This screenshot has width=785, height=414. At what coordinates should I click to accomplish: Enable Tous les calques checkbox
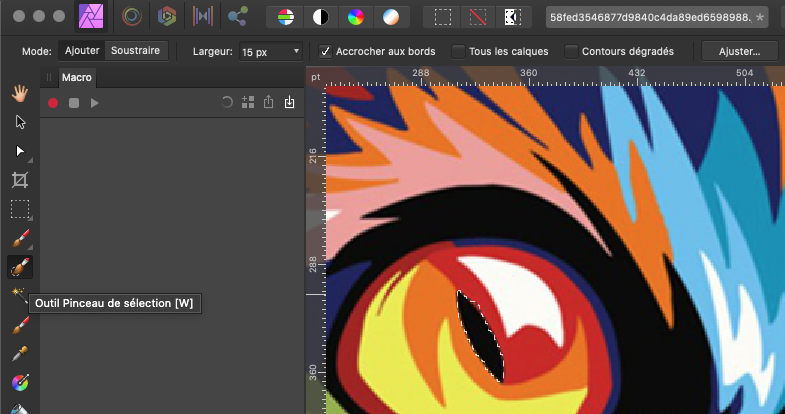pos(458,52)
